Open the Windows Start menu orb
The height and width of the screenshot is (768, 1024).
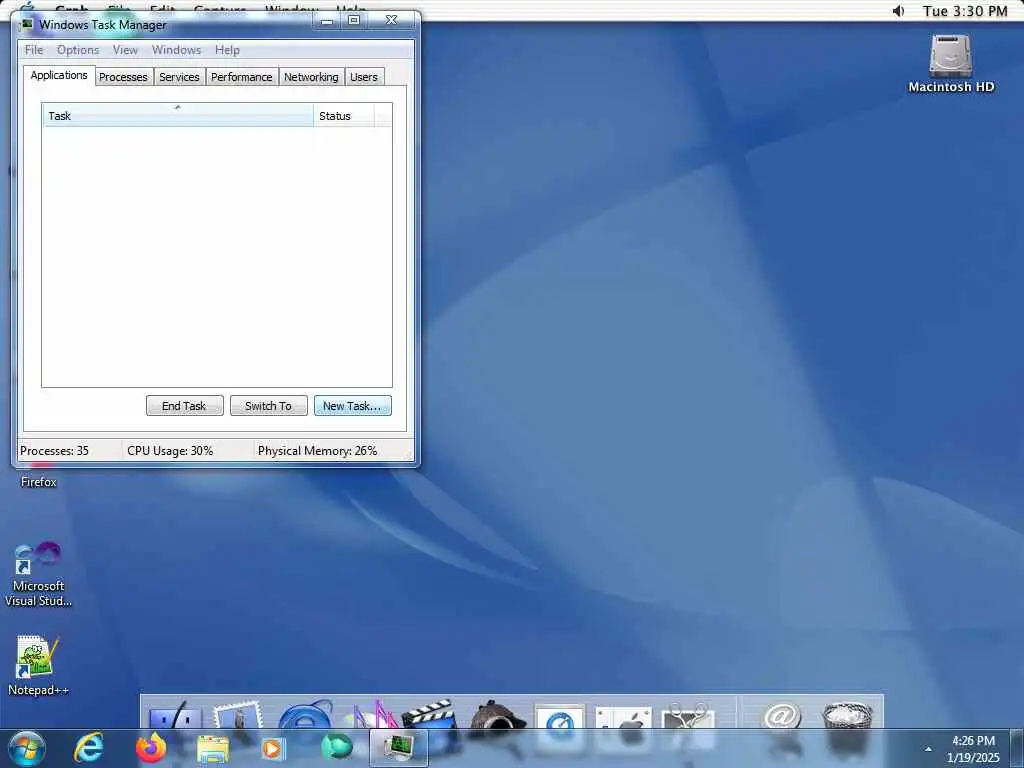[x=27, y=748]
